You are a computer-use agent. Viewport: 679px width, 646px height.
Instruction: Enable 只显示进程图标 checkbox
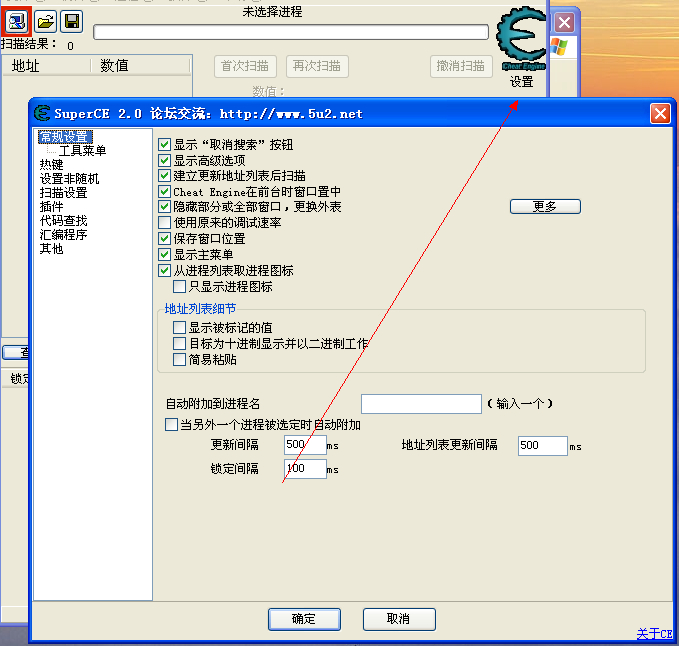point(179,286)
